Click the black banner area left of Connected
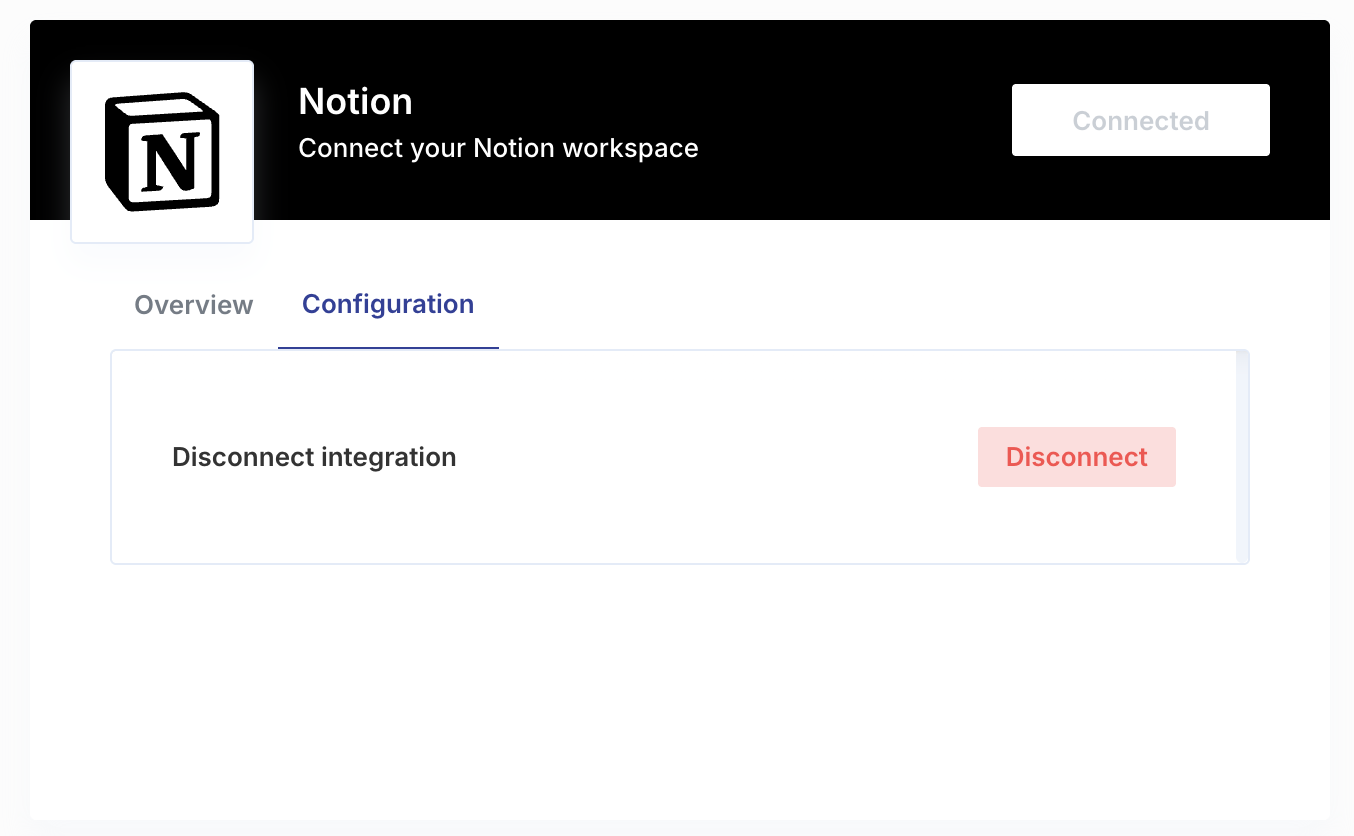Image resolution: width=1354 pixels, height=836 pixels. 850,120
